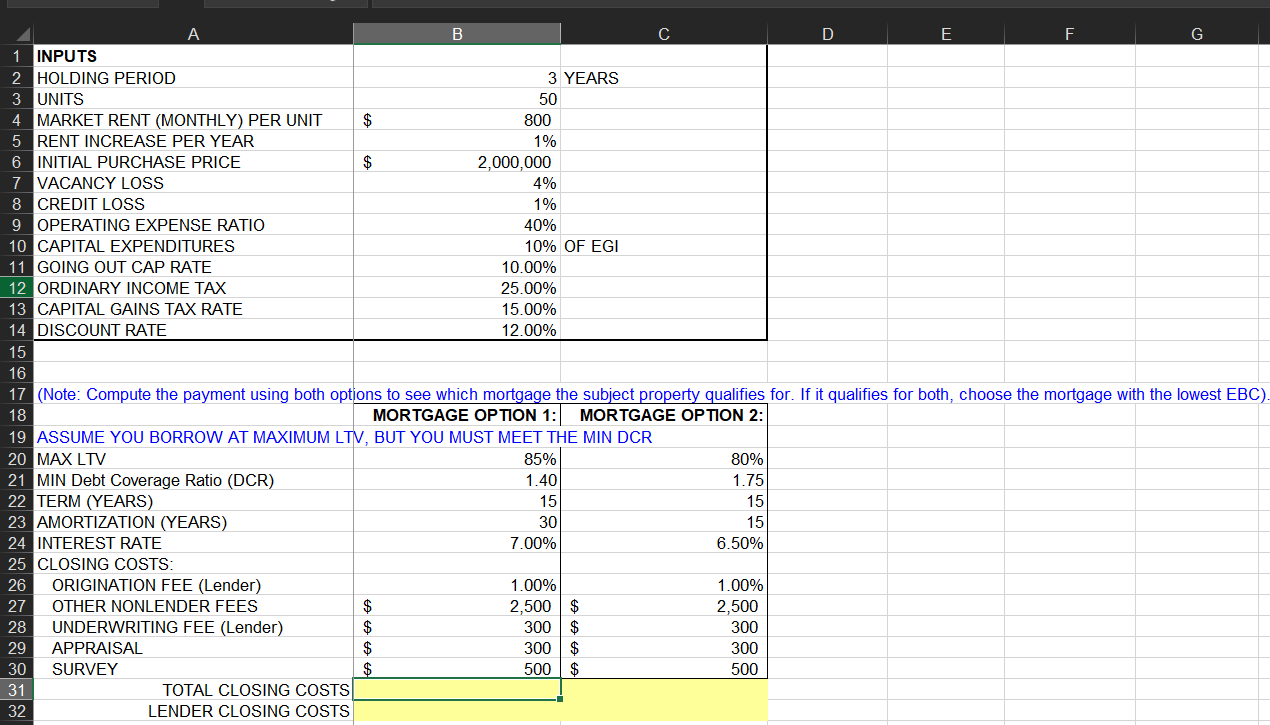Select column D header

click(x=827, y=34)
